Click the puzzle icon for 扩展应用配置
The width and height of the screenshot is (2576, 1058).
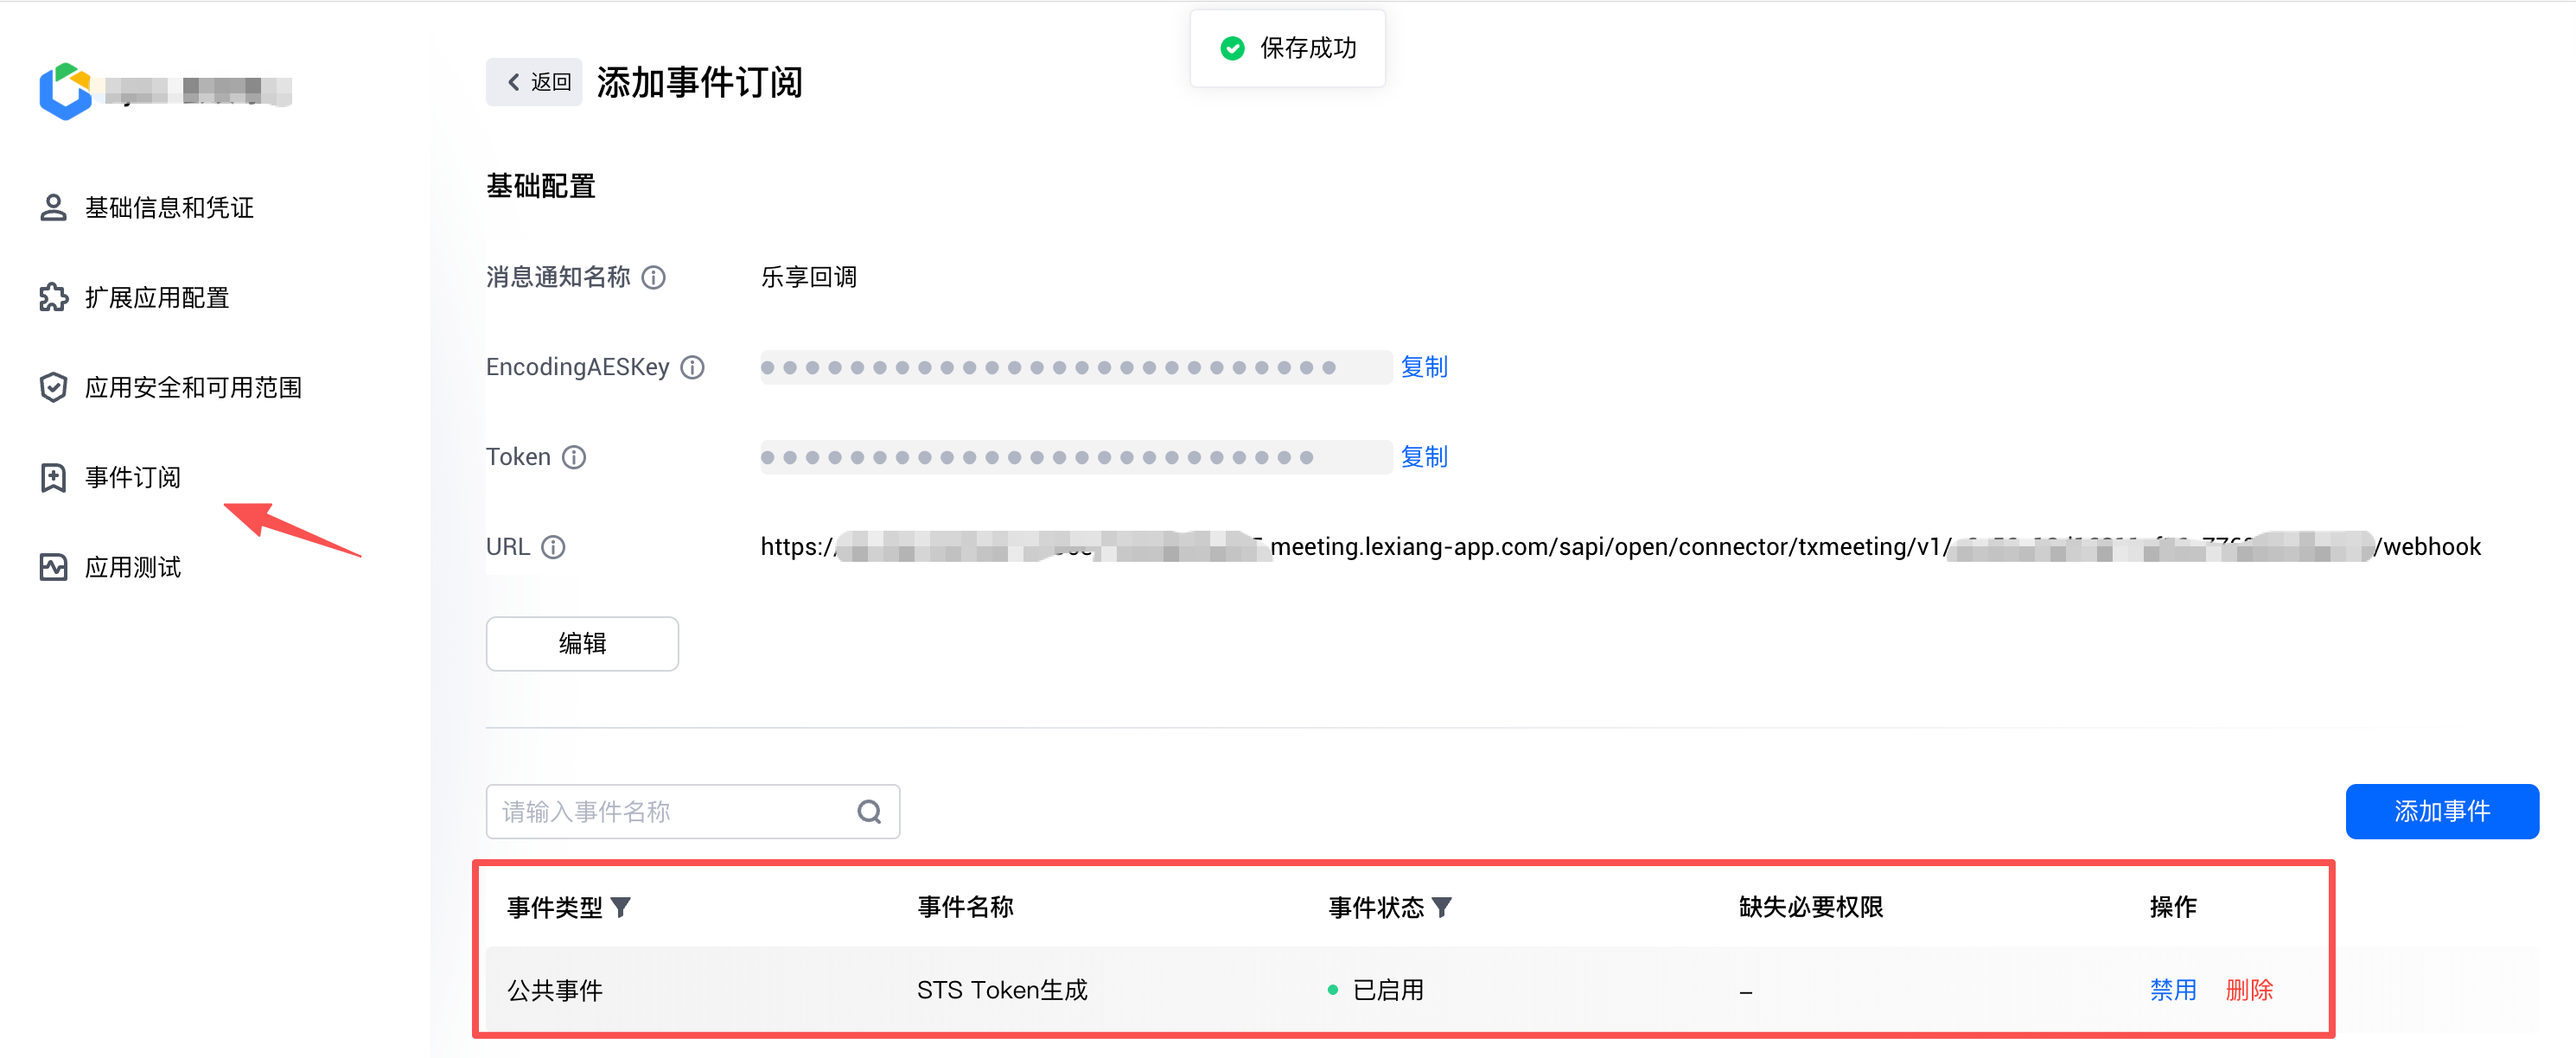(x=53, y=297)
